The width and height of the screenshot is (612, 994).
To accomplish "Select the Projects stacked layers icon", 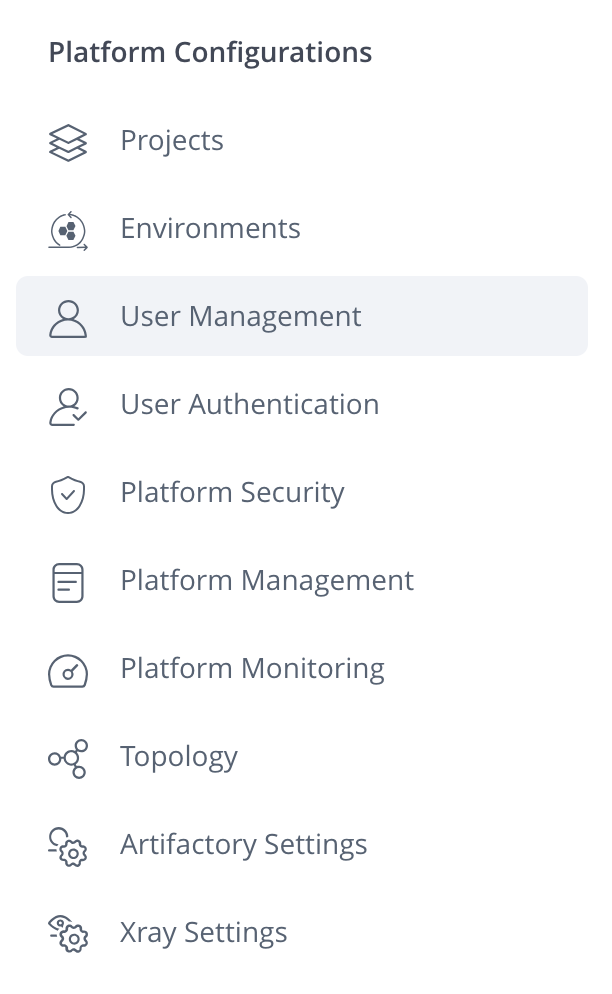I will (67, 141).
